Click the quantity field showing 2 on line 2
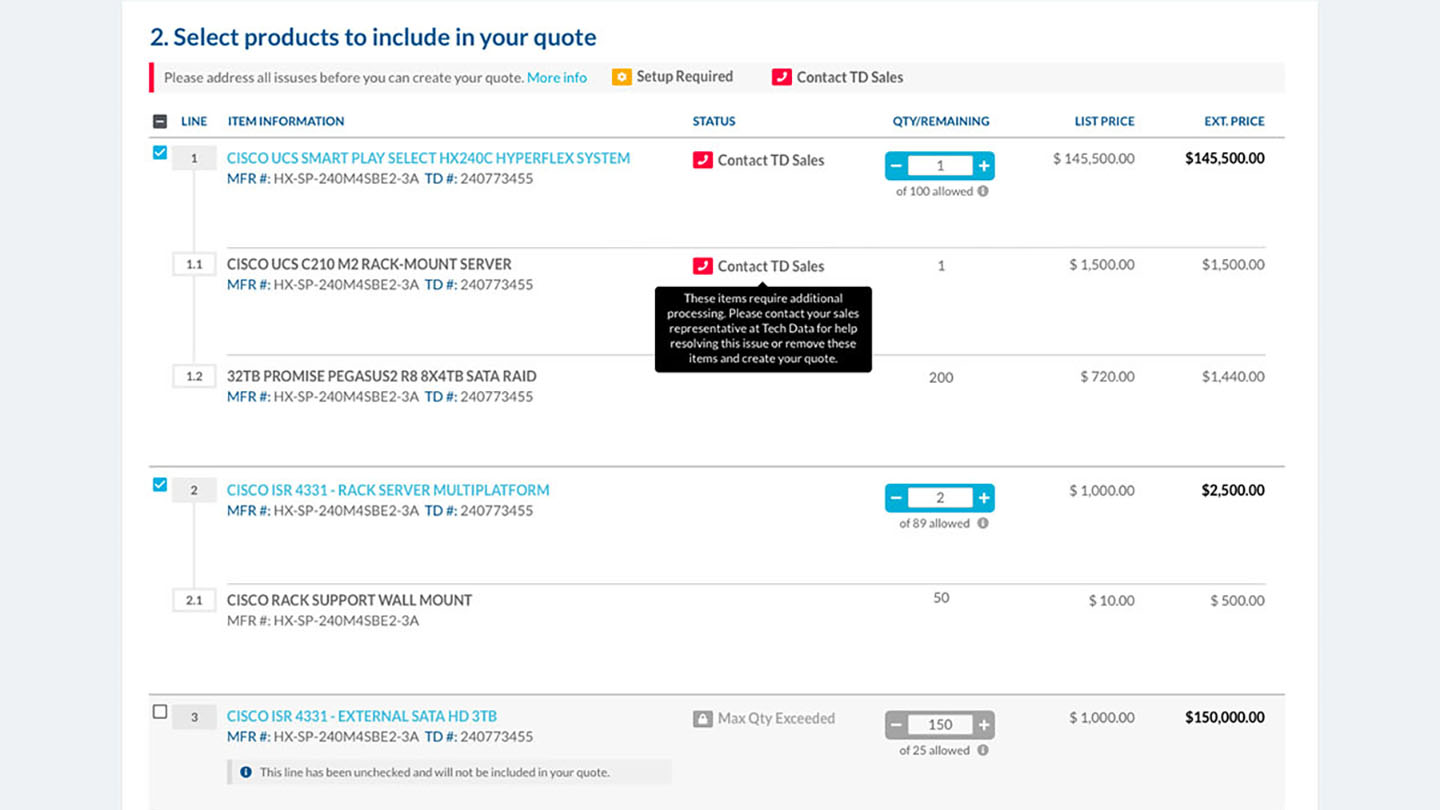The width and height of the screenshot is (1440, 810). point(940,498)
